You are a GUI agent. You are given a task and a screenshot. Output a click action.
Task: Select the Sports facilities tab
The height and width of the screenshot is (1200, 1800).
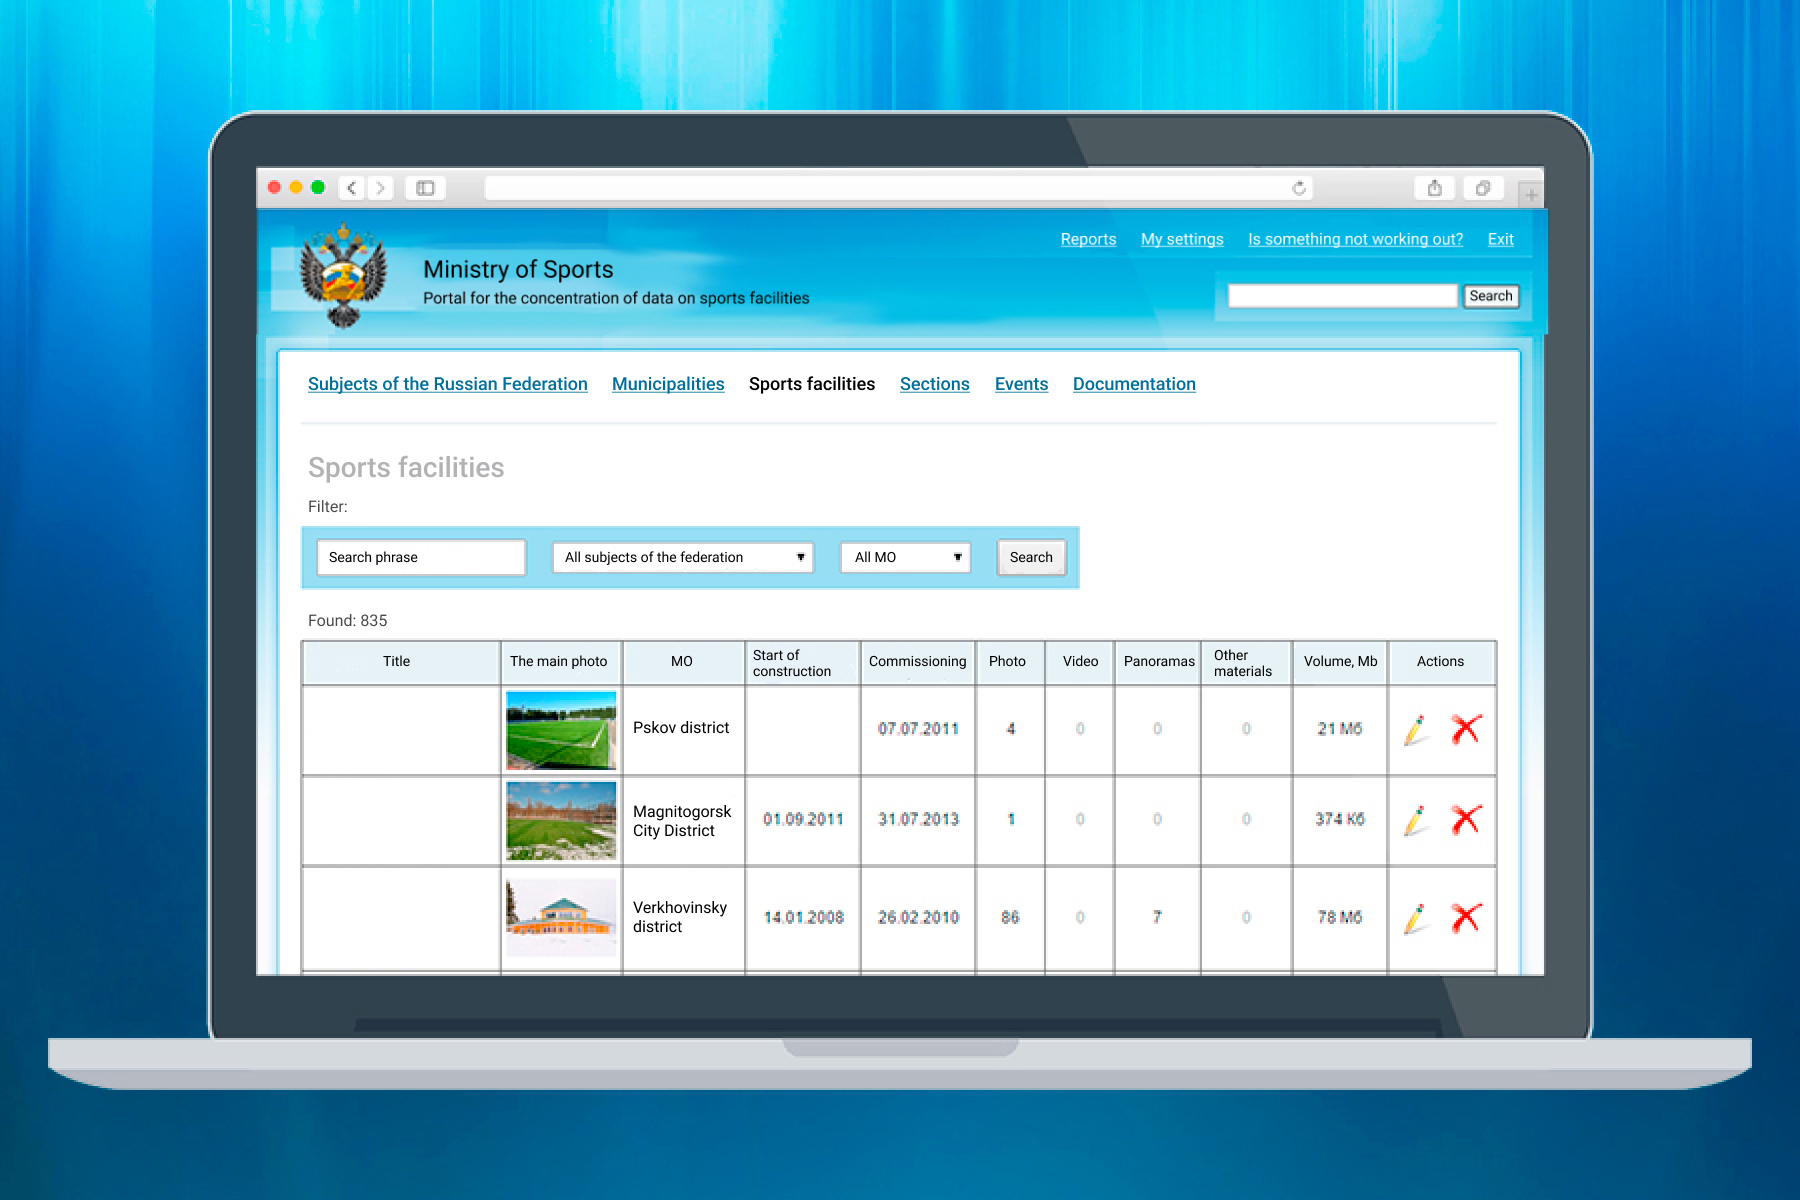[812, 384]
